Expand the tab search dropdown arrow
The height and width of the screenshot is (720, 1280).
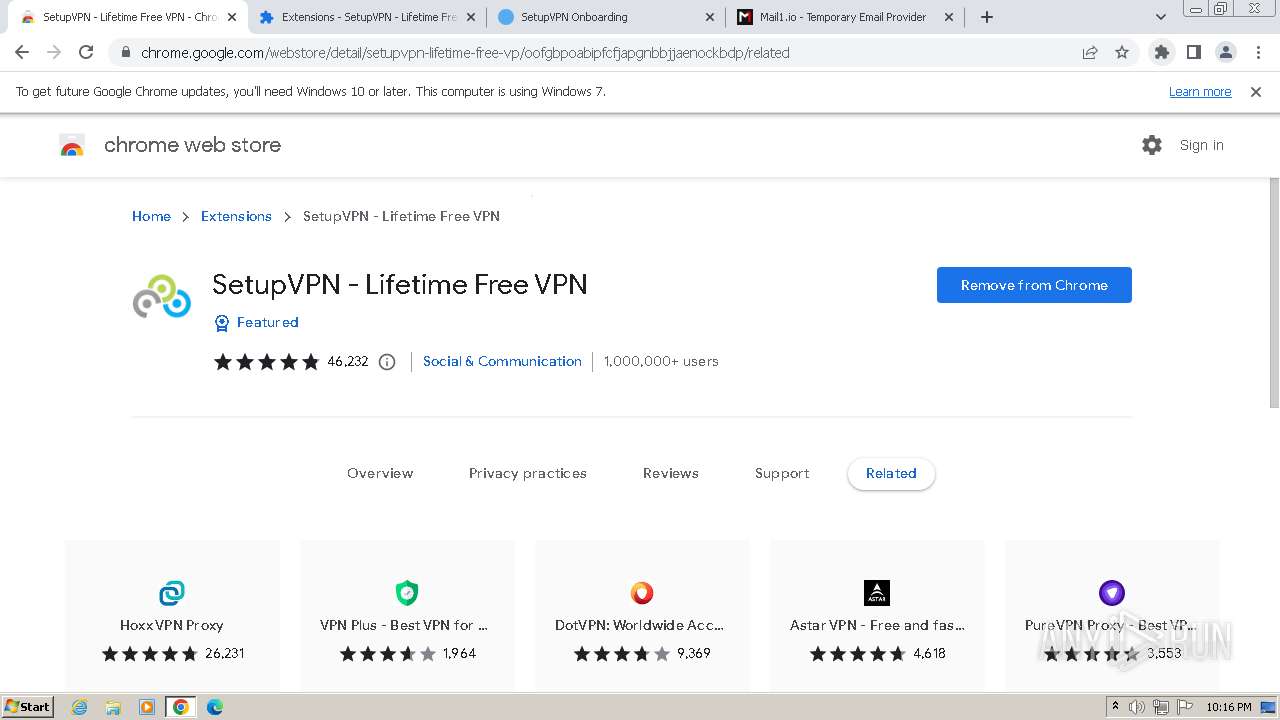pyautogui.click(x=1161, y=17)
